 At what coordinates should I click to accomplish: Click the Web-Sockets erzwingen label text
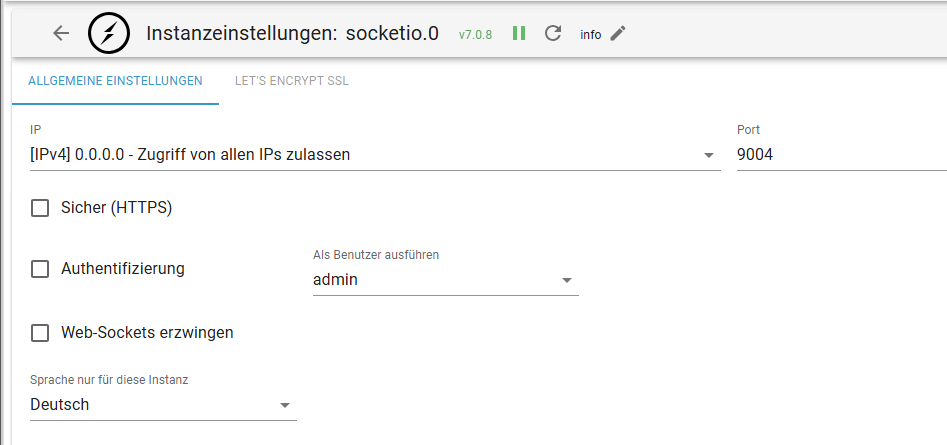[147, 333]
